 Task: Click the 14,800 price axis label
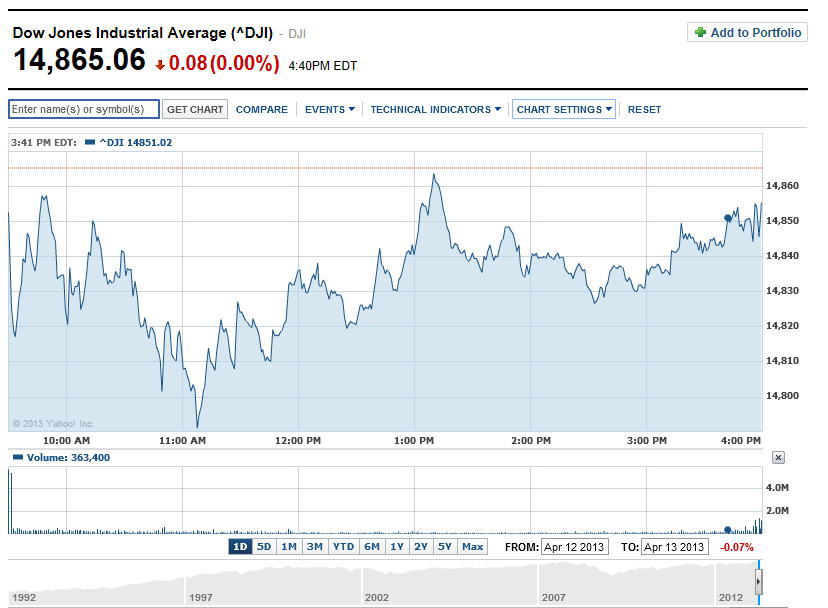point(782,395)
